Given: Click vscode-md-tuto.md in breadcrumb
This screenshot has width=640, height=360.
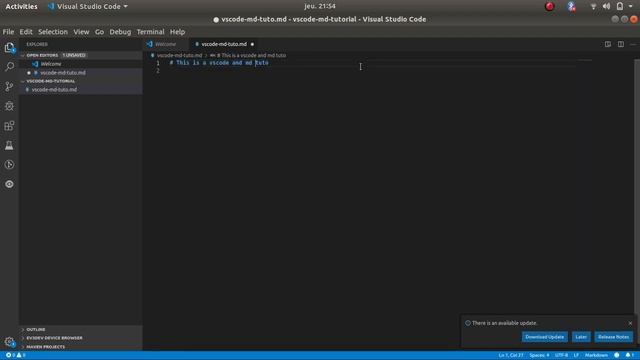Looking at the screenshot, I should pos(179,55).
